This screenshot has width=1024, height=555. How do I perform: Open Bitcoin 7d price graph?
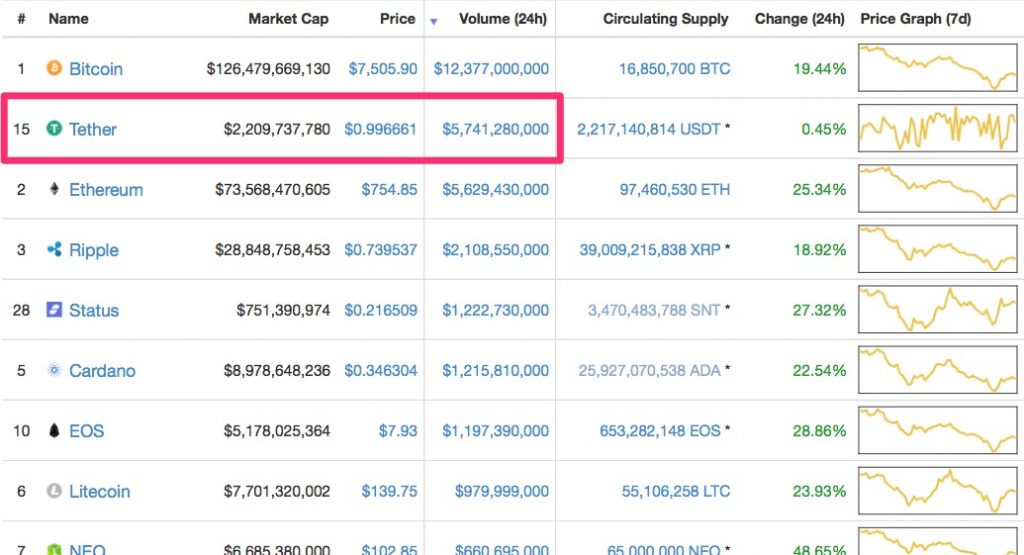(937, 68)
